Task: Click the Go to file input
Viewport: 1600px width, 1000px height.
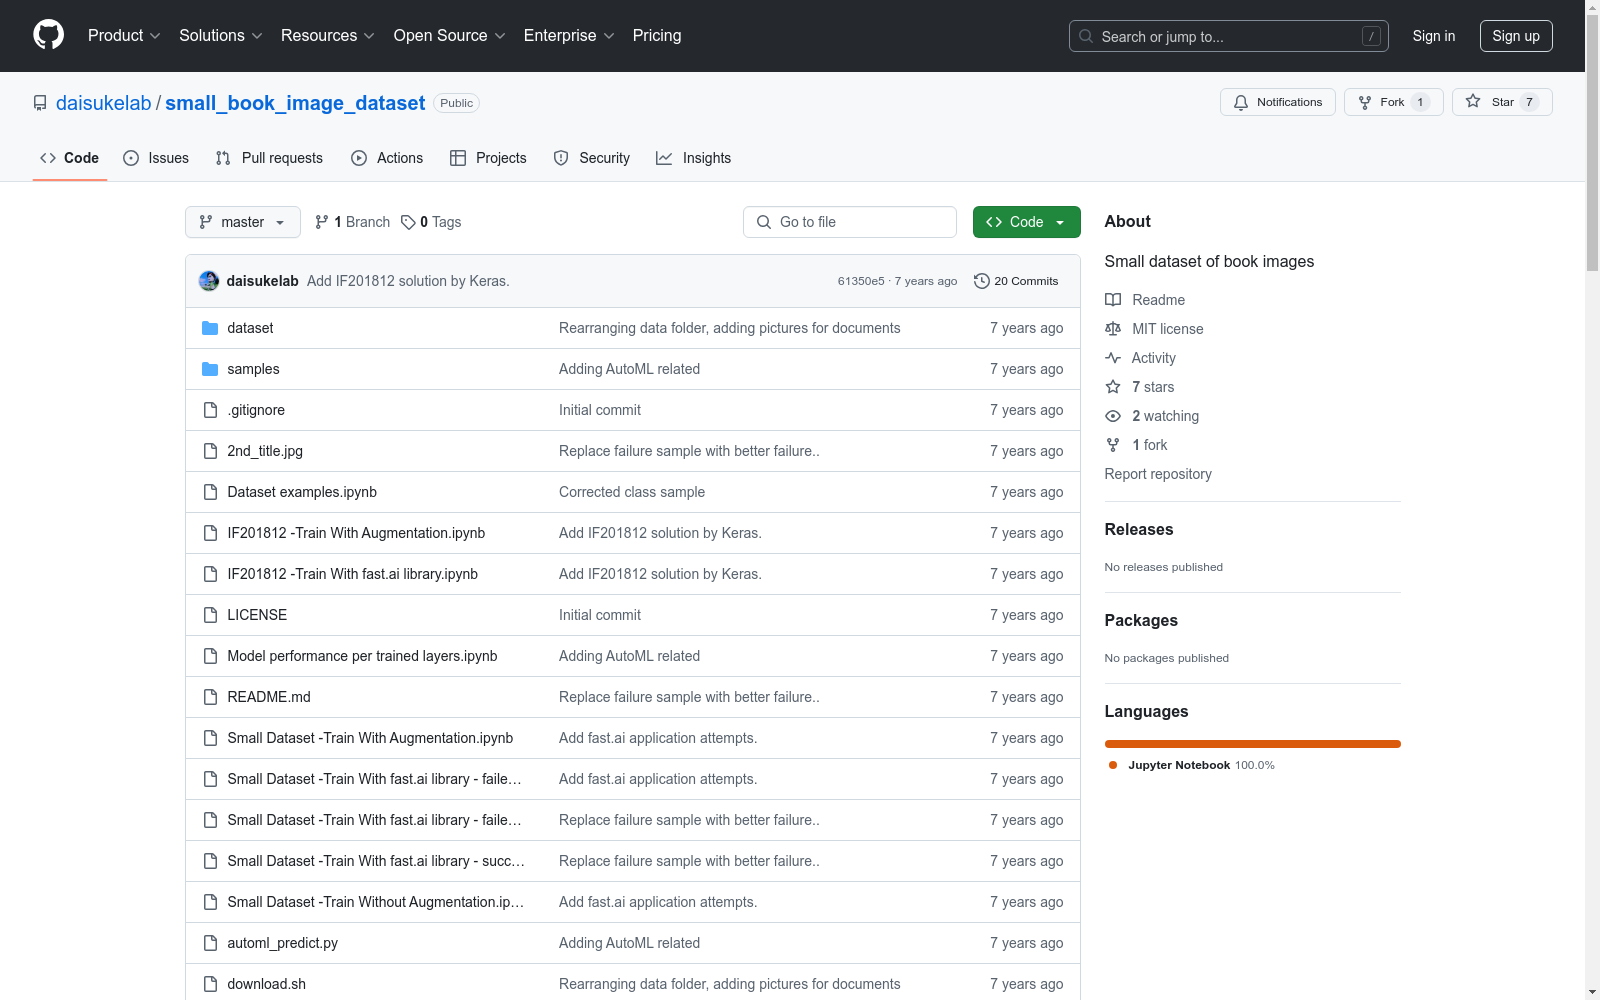Action: click(850, 222)
